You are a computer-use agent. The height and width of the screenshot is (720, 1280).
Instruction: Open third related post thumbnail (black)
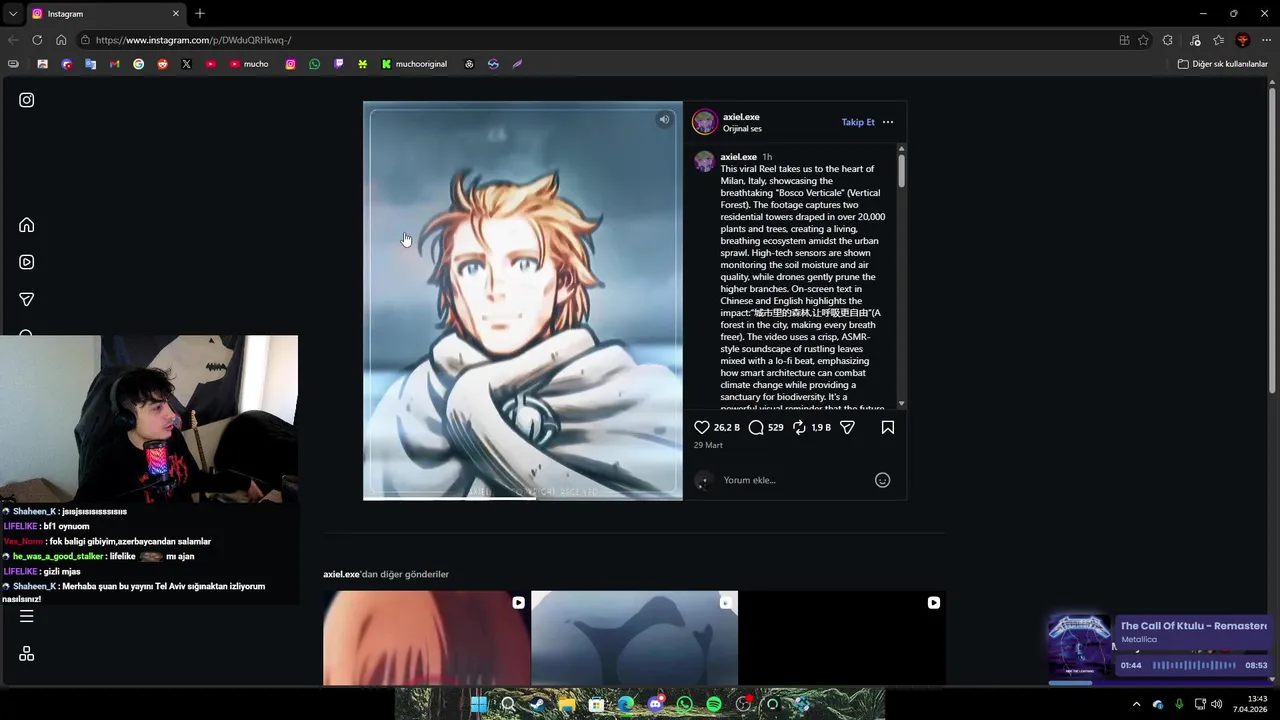(x=842, y=638)
